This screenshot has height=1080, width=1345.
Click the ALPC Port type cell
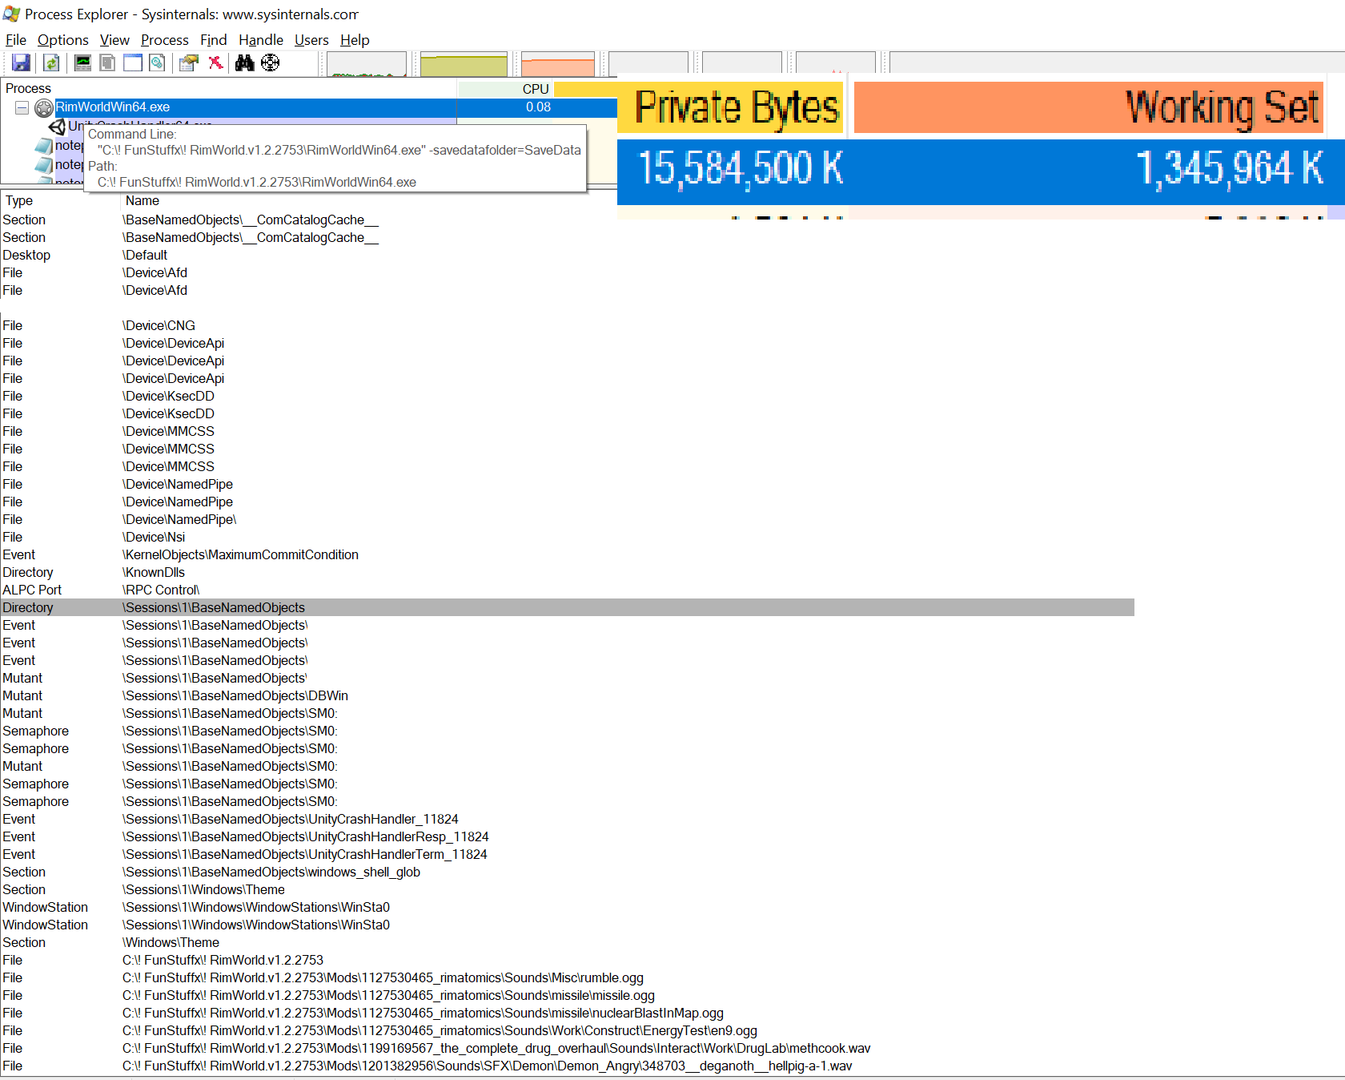(32, 590)
